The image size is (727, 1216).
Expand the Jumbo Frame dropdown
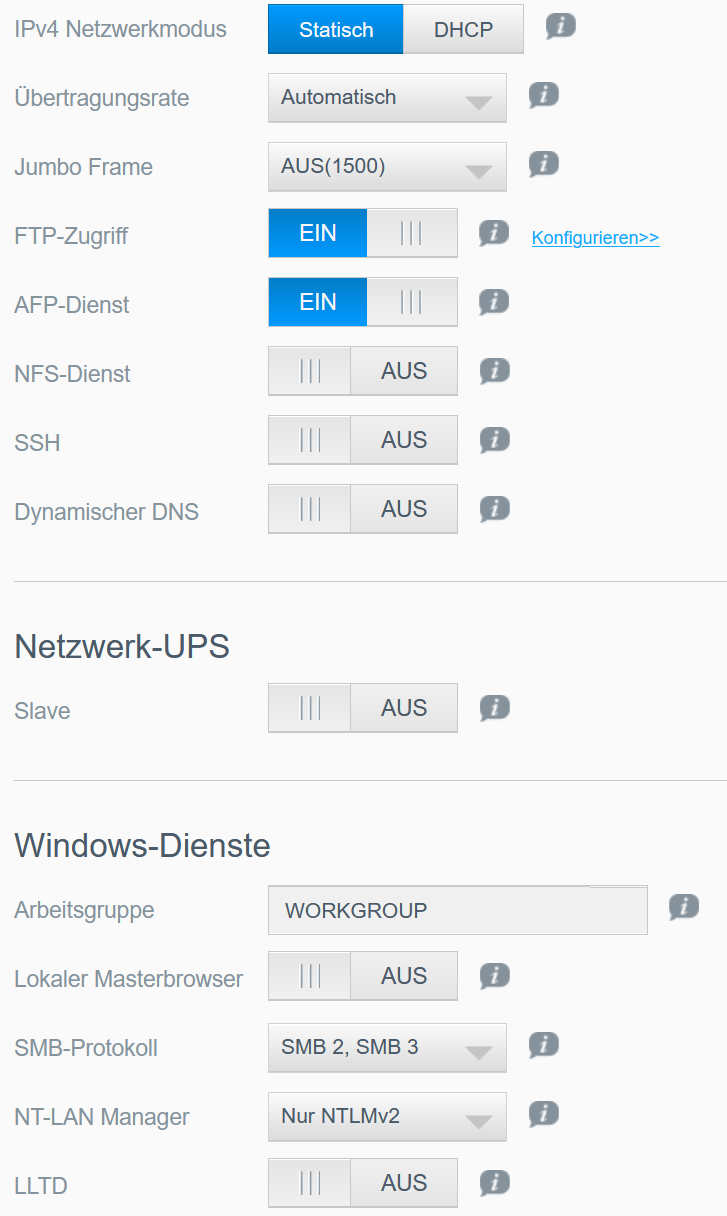pyautogui.click(x=387, y=167)
